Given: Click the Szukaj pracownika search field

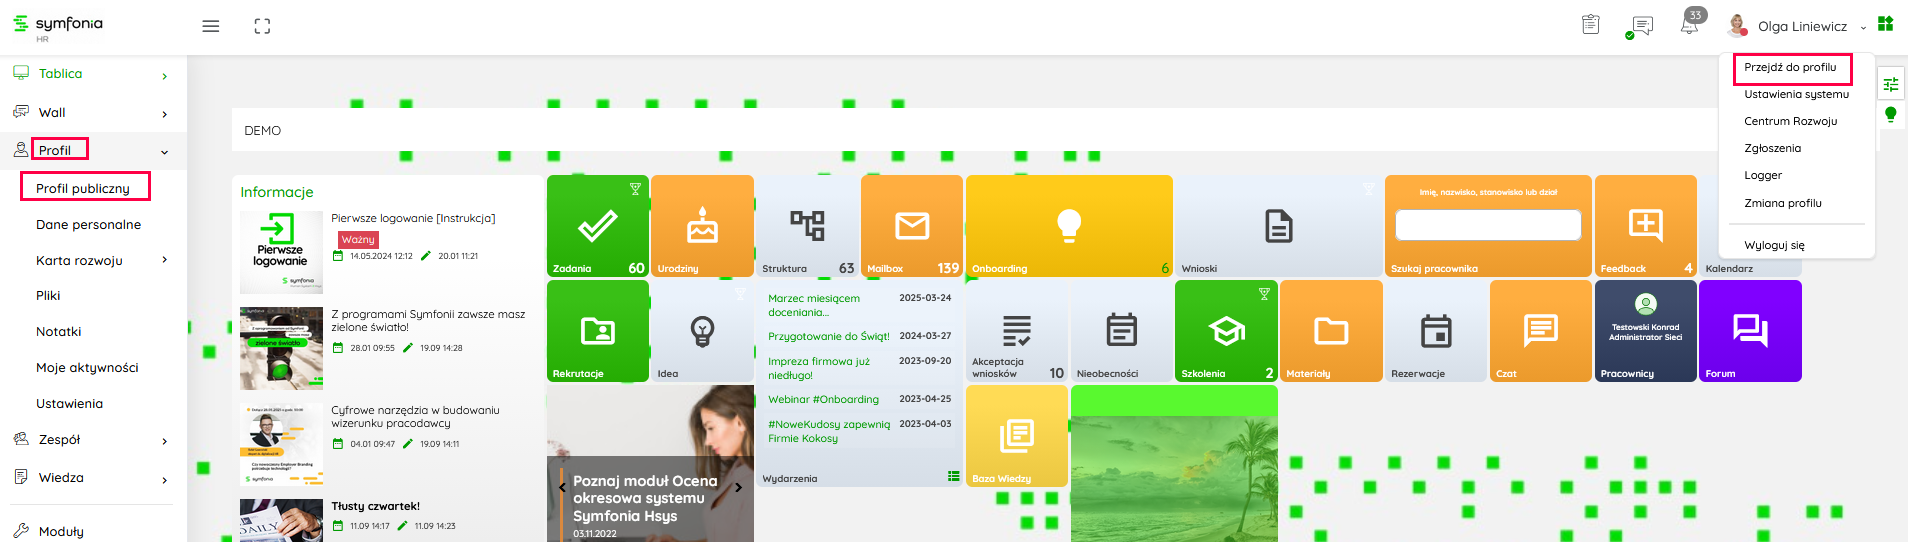Looking at the screenshot, I should pos(1487,225).
